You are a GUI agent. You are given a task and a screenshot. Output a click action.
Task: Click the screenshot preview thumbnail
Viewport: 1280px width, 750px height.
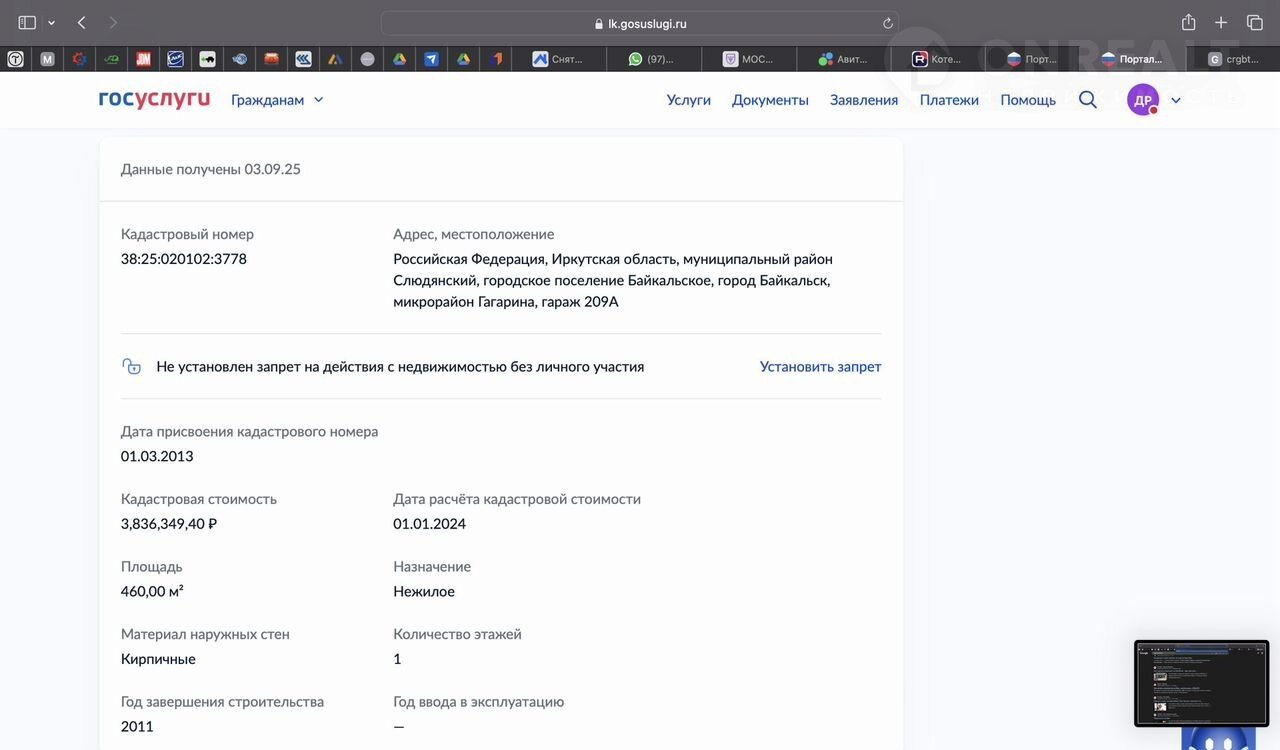(1201, 683)
